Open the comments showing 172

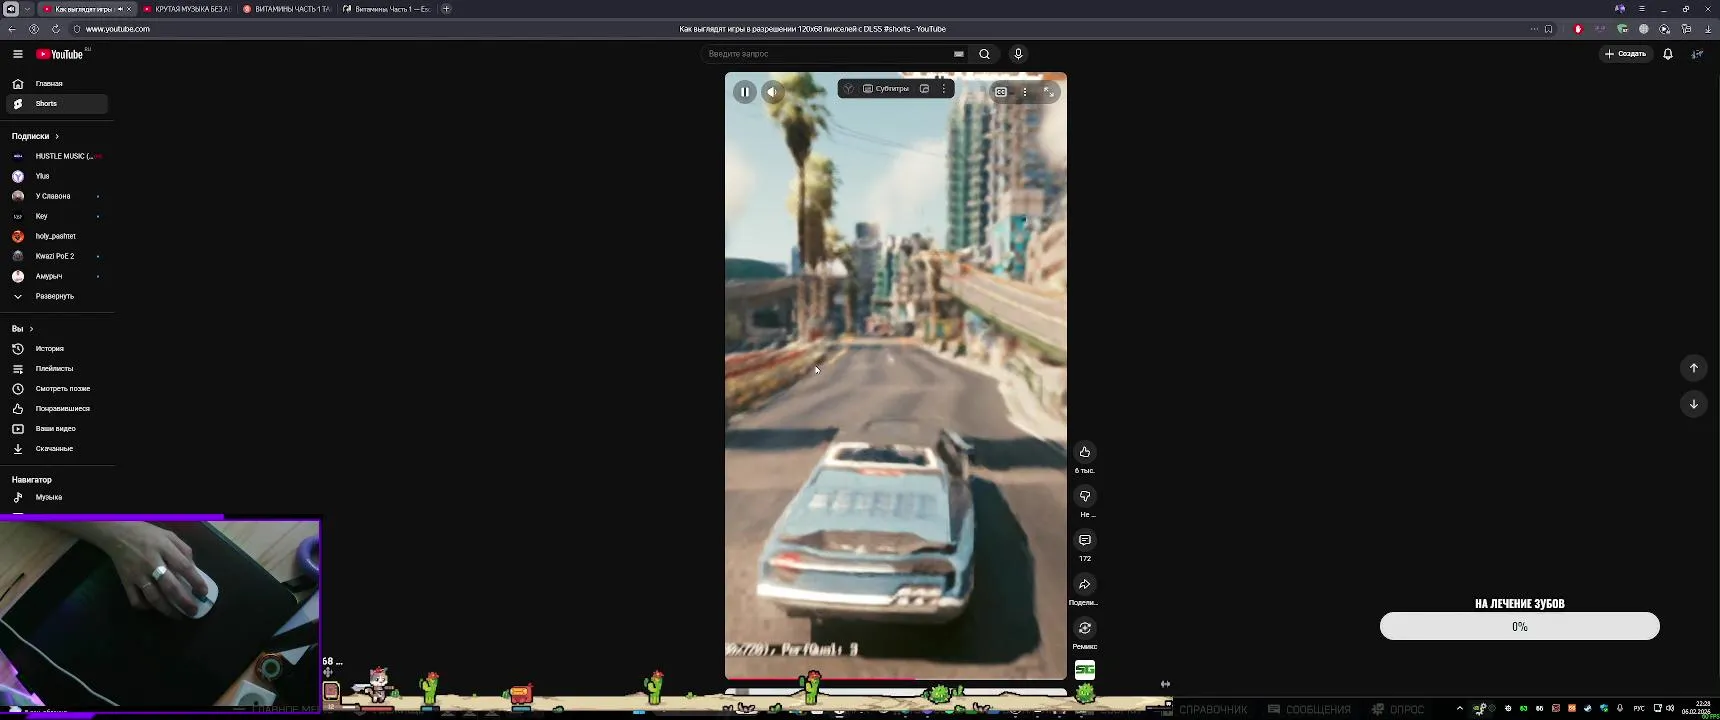pyautogui.click(x=1085, y=540)
